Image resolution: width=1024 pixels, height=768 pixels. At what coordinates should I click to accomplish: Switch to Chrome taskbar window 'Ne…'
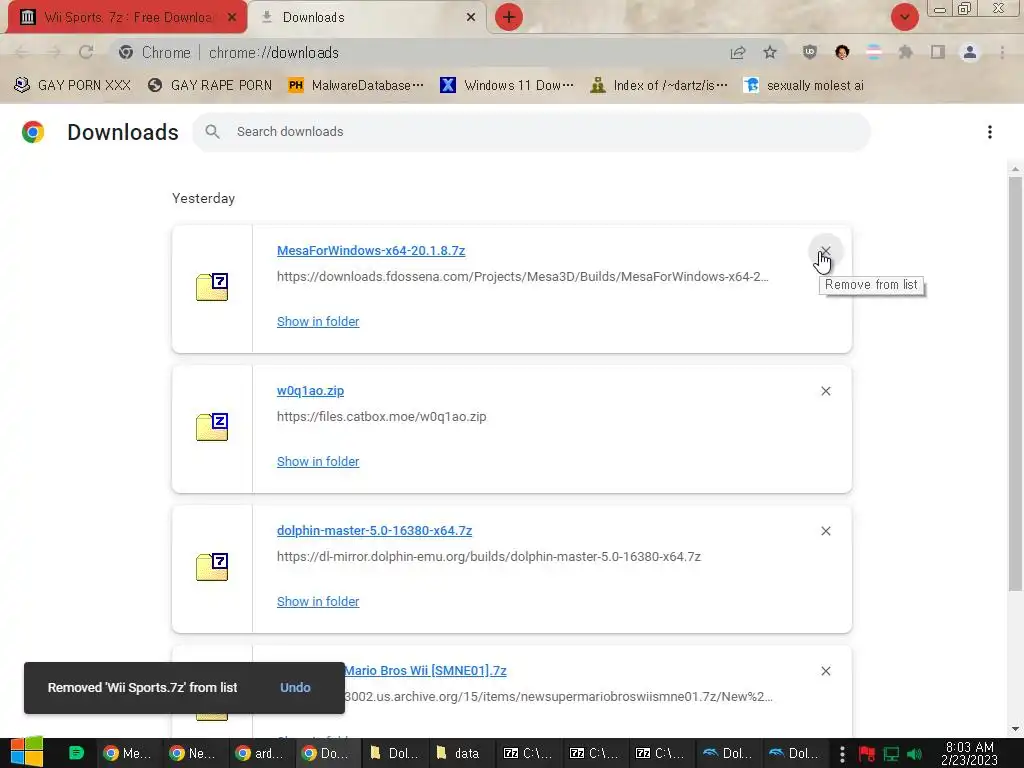(193, 753)
